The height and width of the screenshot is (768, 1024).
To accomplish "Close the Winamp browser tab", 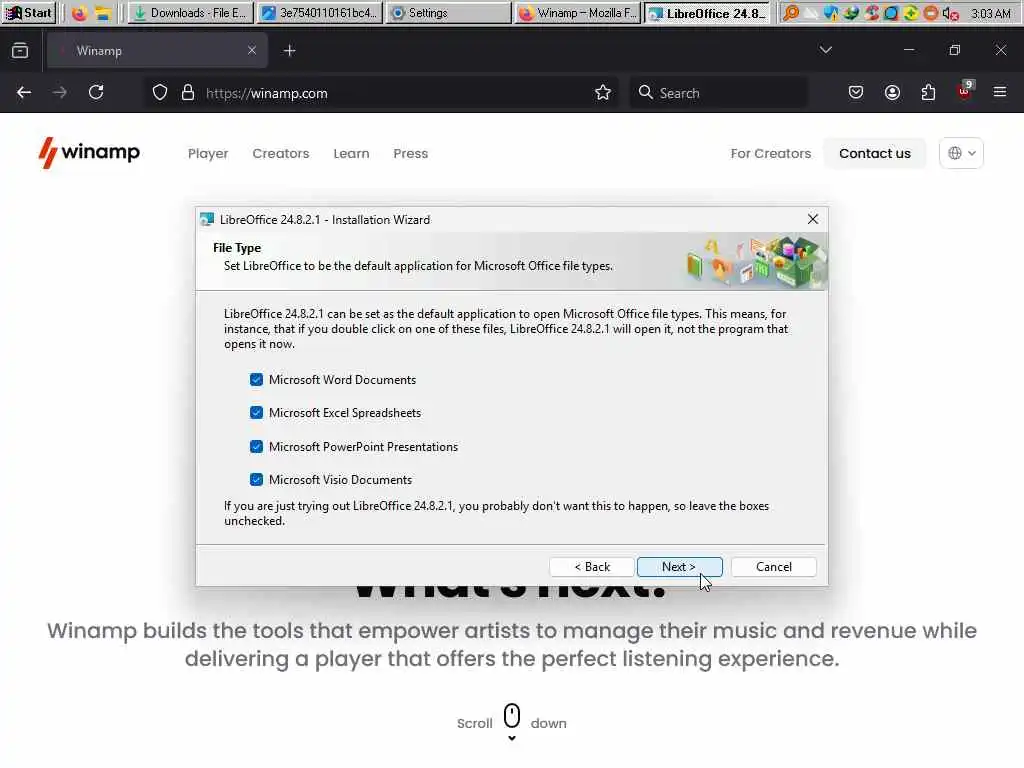I will coord(252,50).
